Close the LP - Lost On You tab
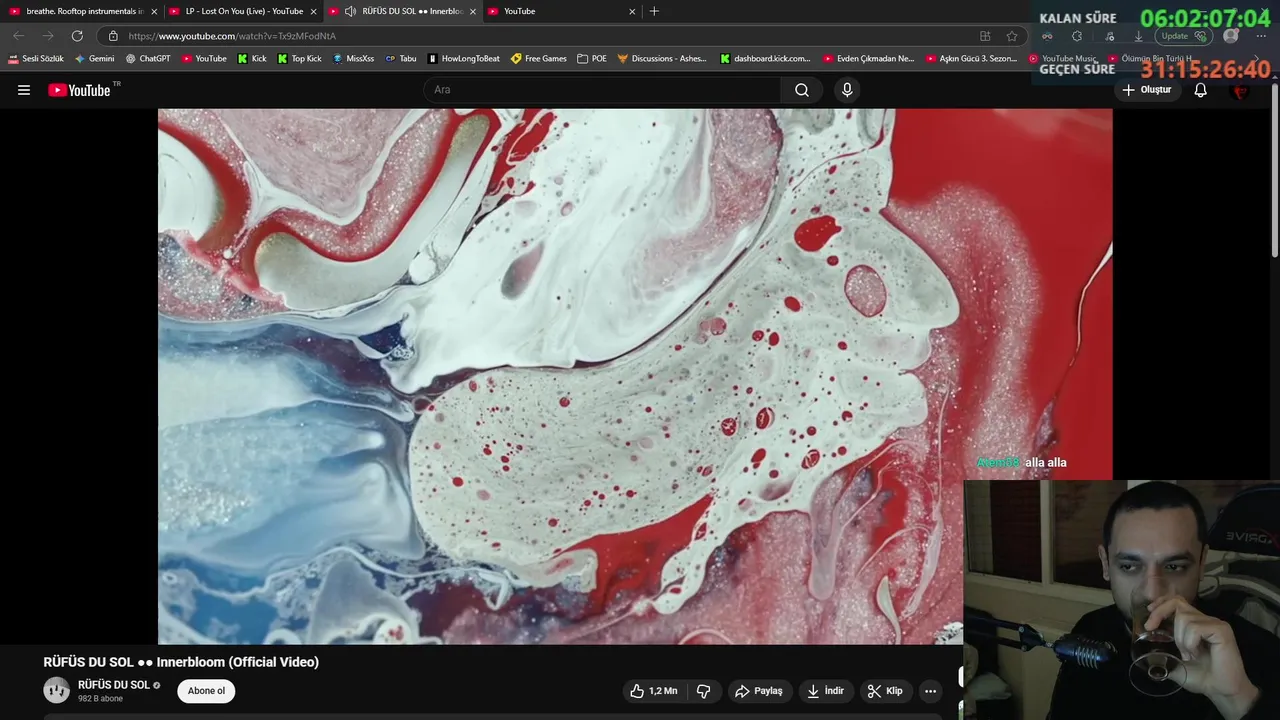The height and width of the screenshot is (720, 1280). 313,11
